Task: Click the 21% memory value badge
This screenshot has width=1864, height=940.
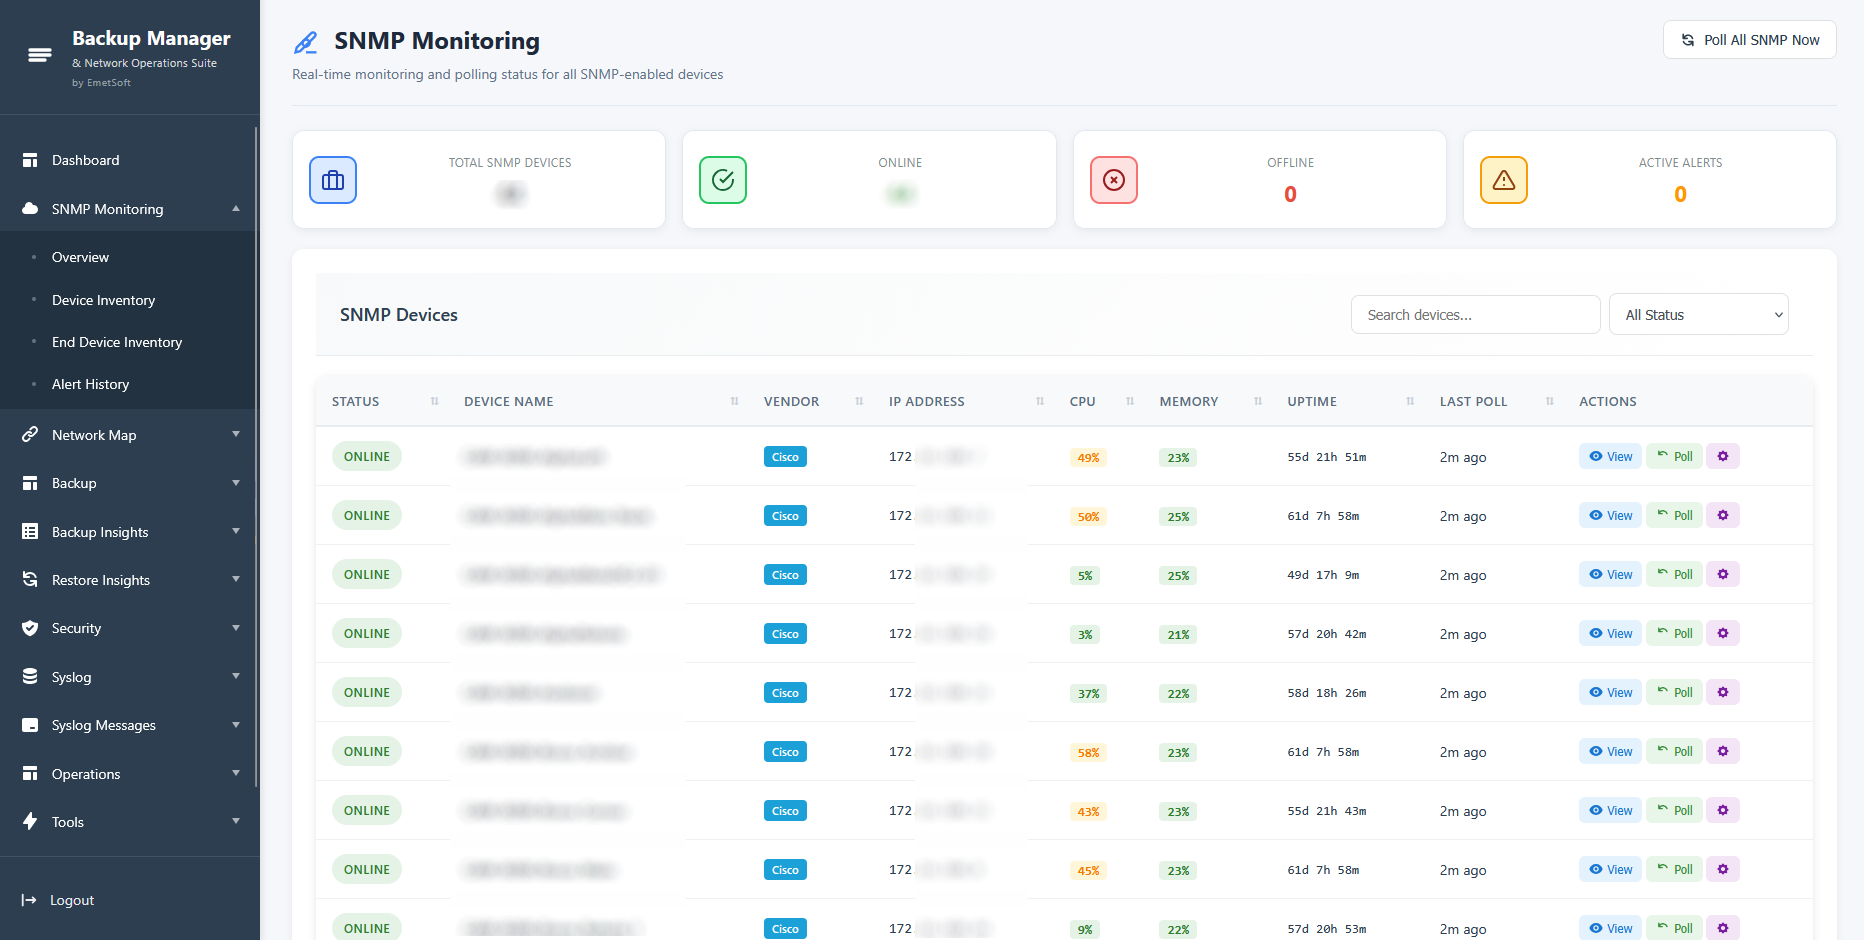Action: 1178,635
